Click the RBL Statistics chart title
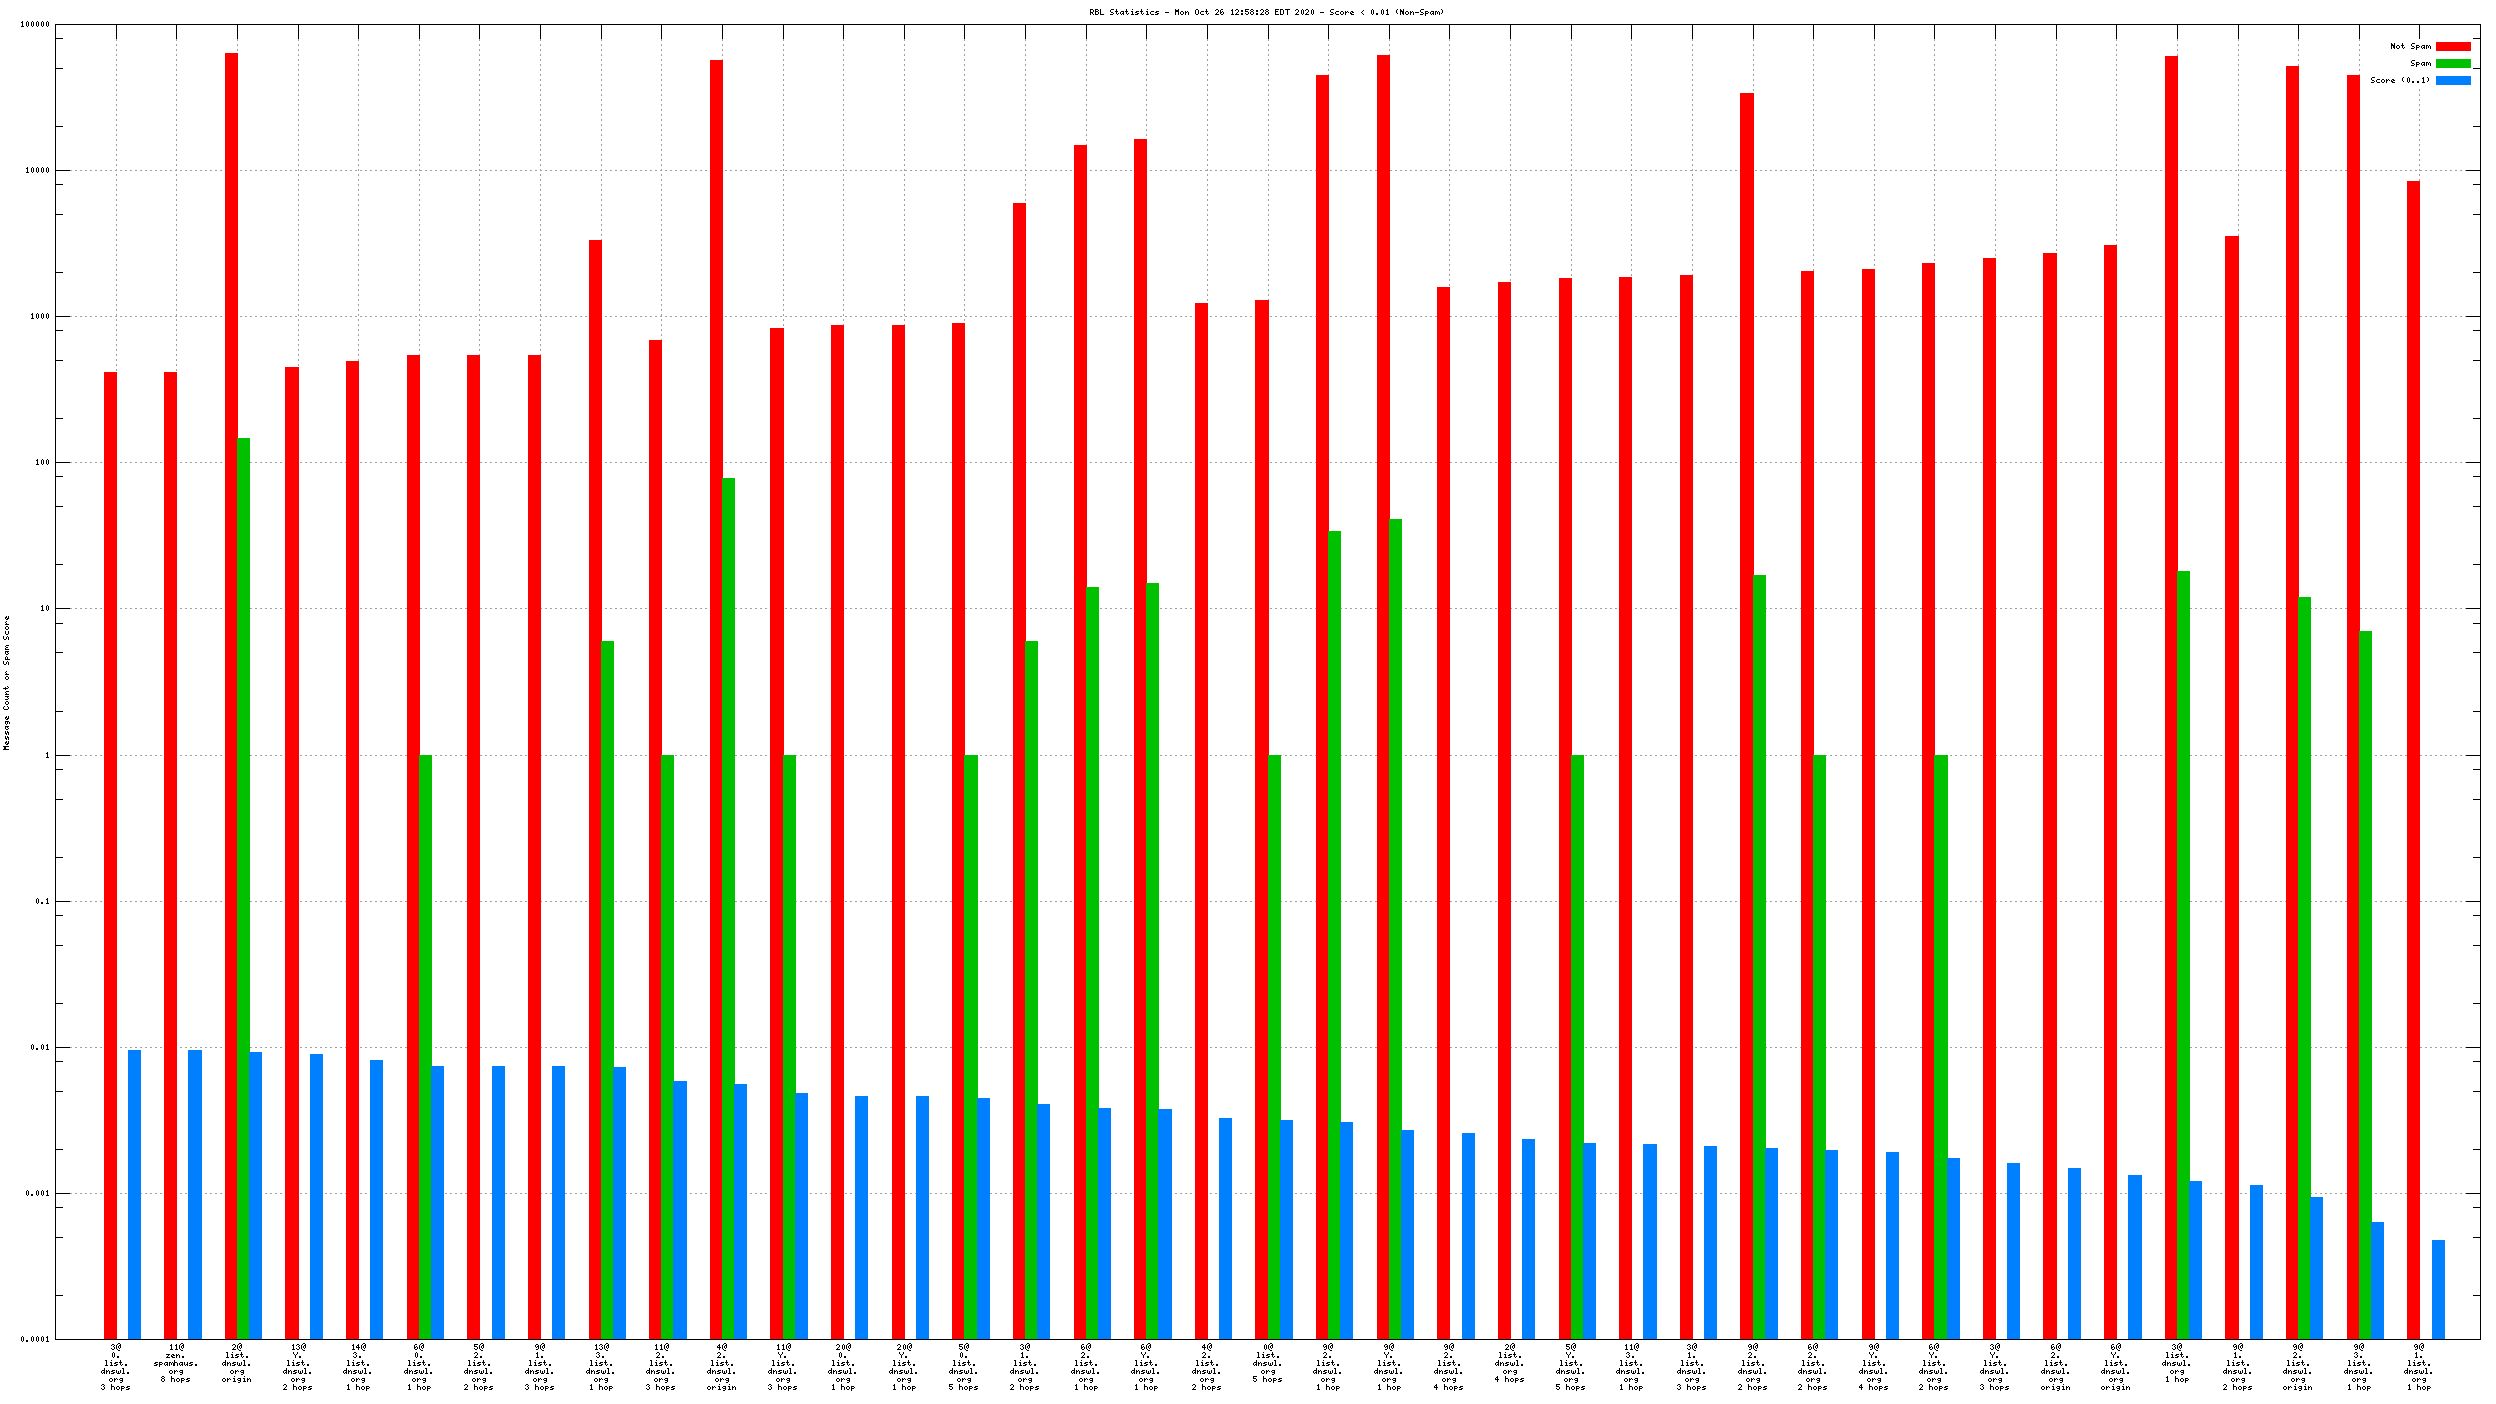The height and width of the screenshot is (1404, 2496). click(x=1266, y=12)
